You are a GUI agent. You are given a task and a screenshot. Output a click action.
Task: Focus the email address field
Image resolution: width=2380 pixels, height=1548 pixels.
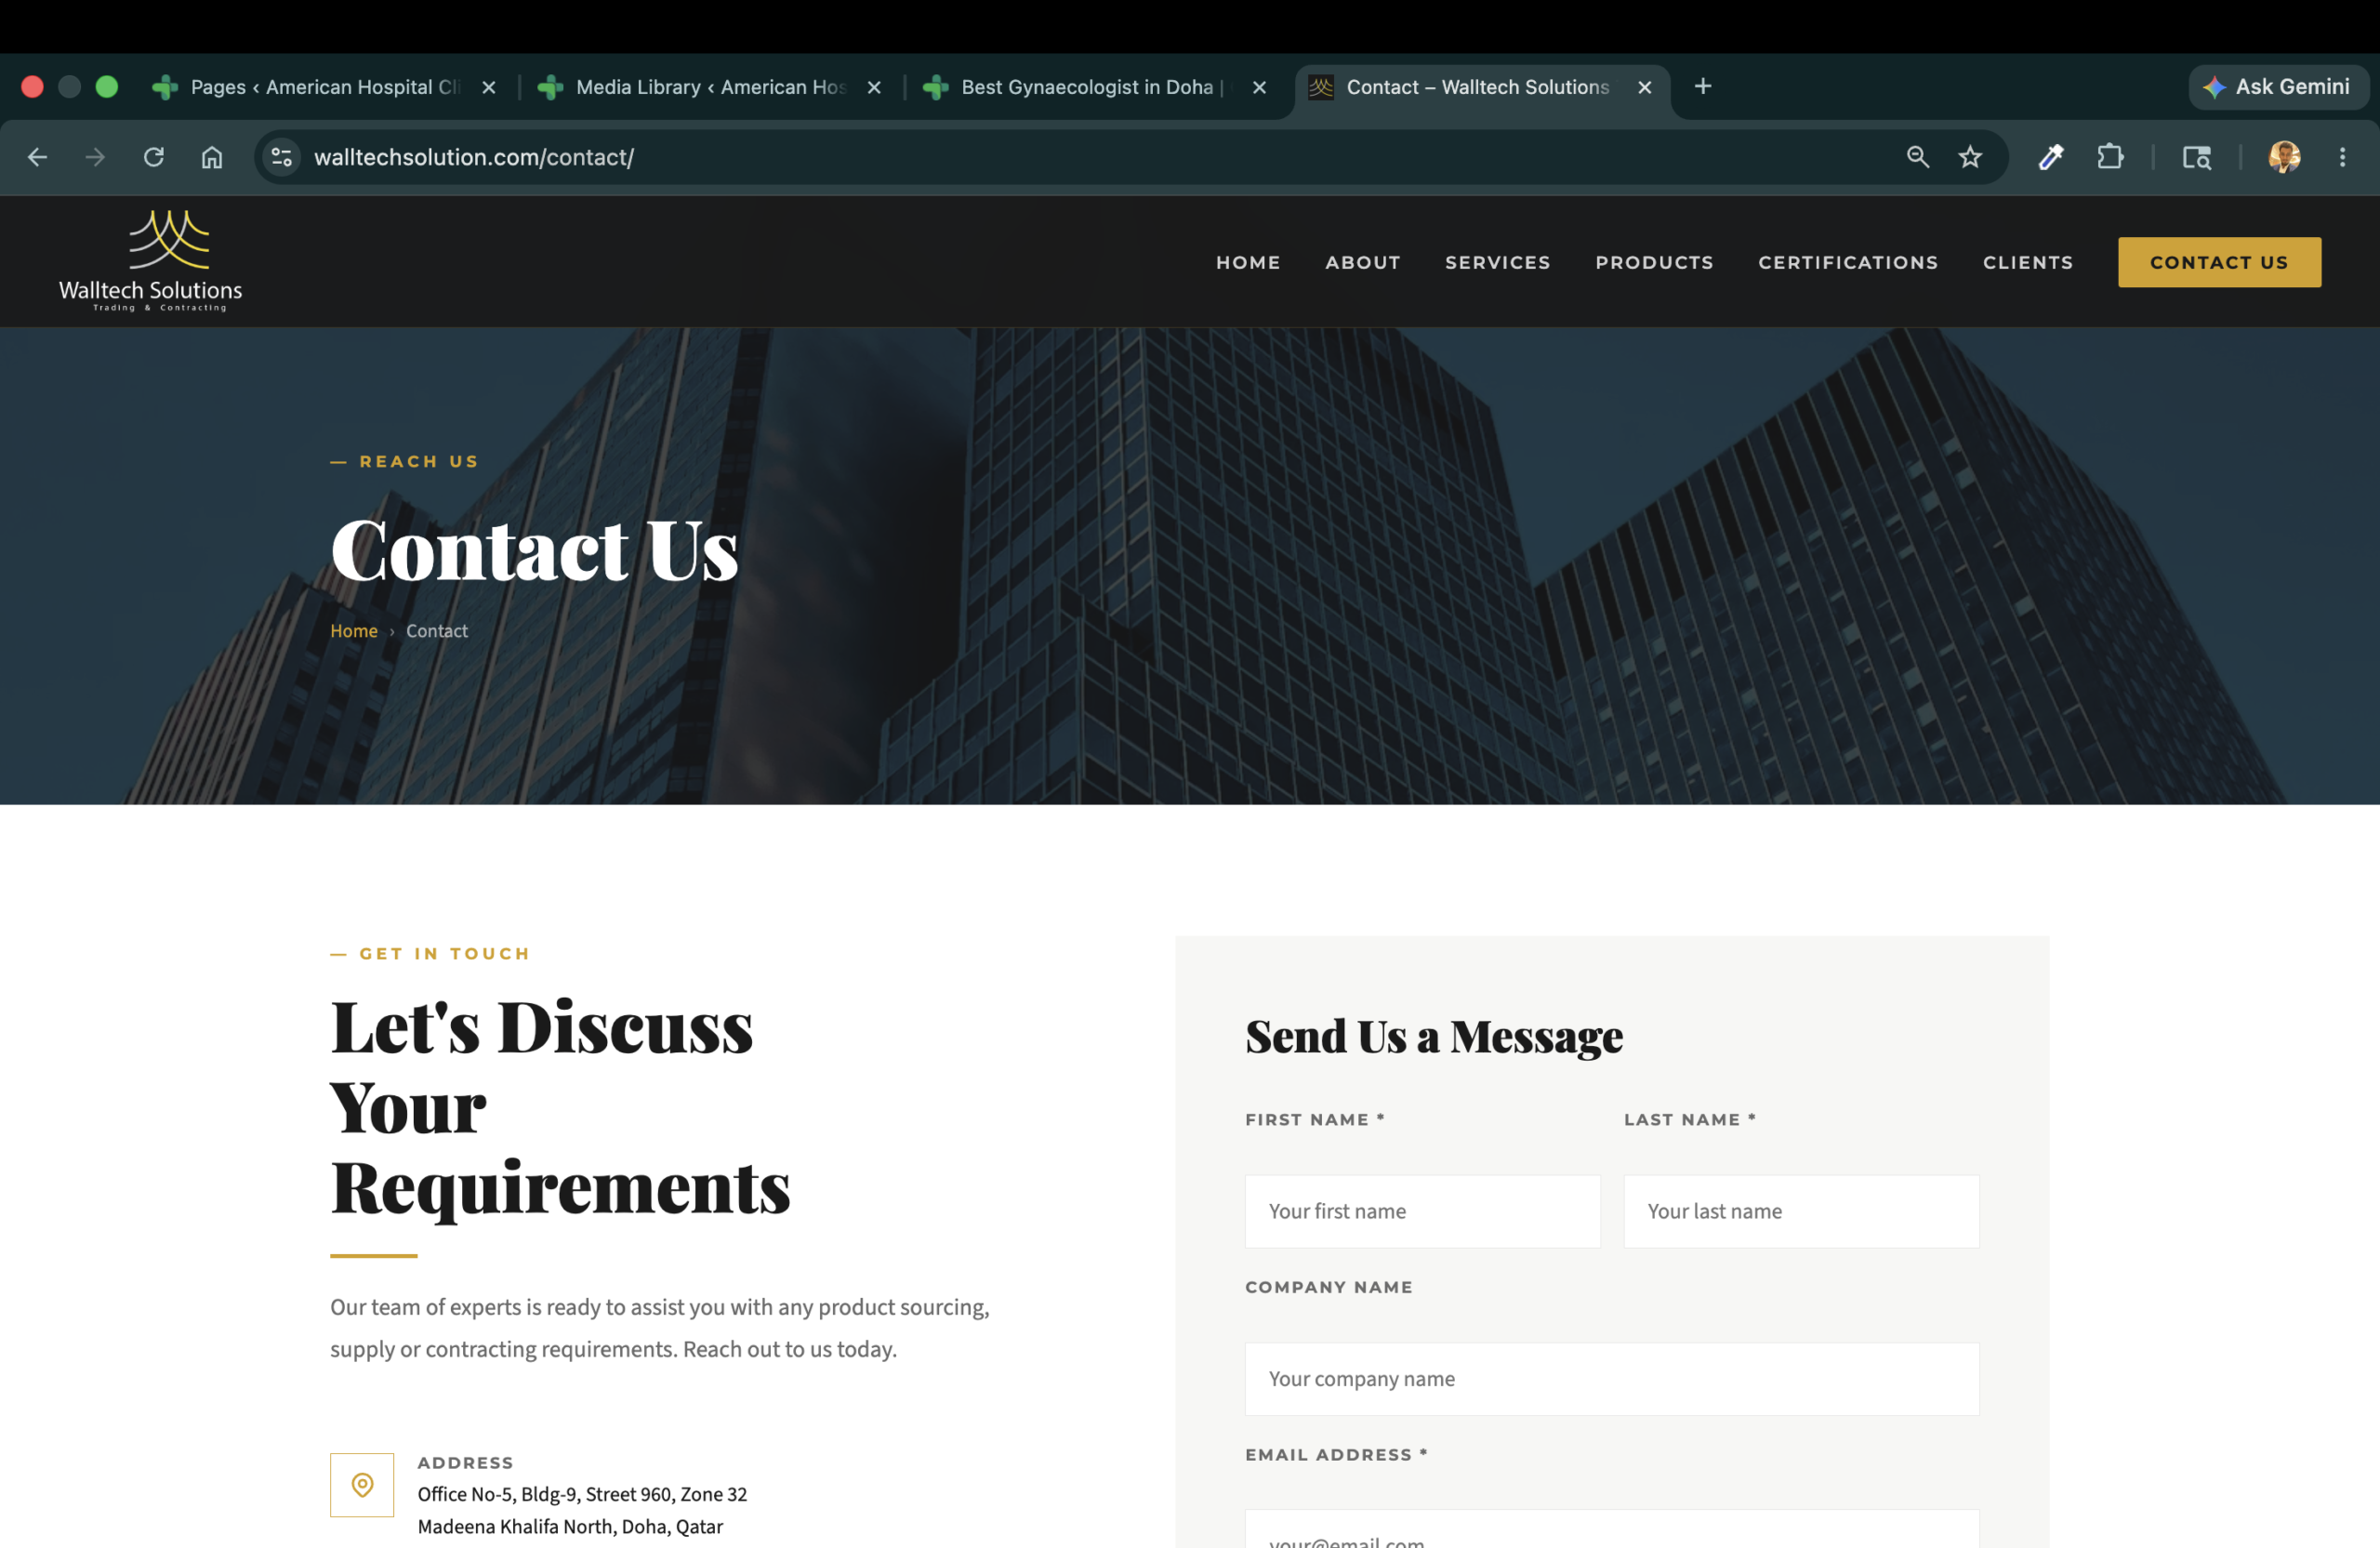click(x=1612, y=1530)
